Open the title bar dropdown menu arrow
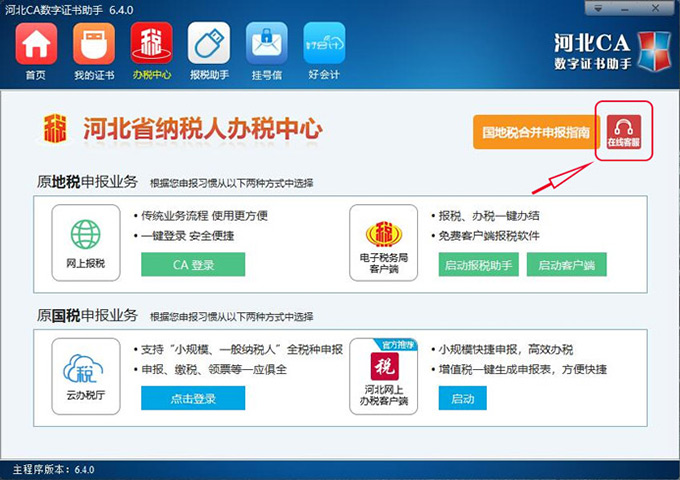This screenshot has height=480, width=680. (x=598, y=8)
